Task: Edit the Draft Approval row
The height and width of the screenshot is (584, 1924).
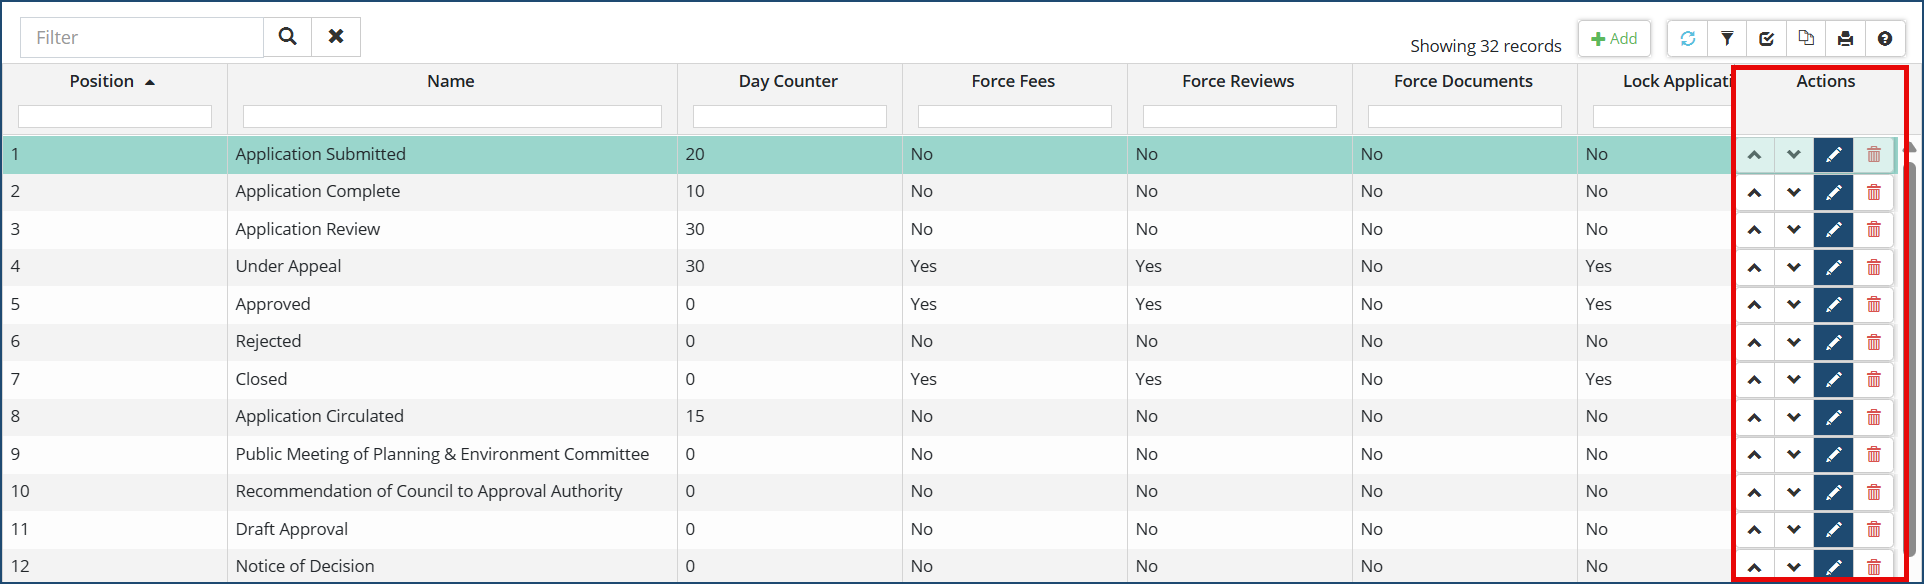Action: pyautogui.click(x=1833, y=530)
